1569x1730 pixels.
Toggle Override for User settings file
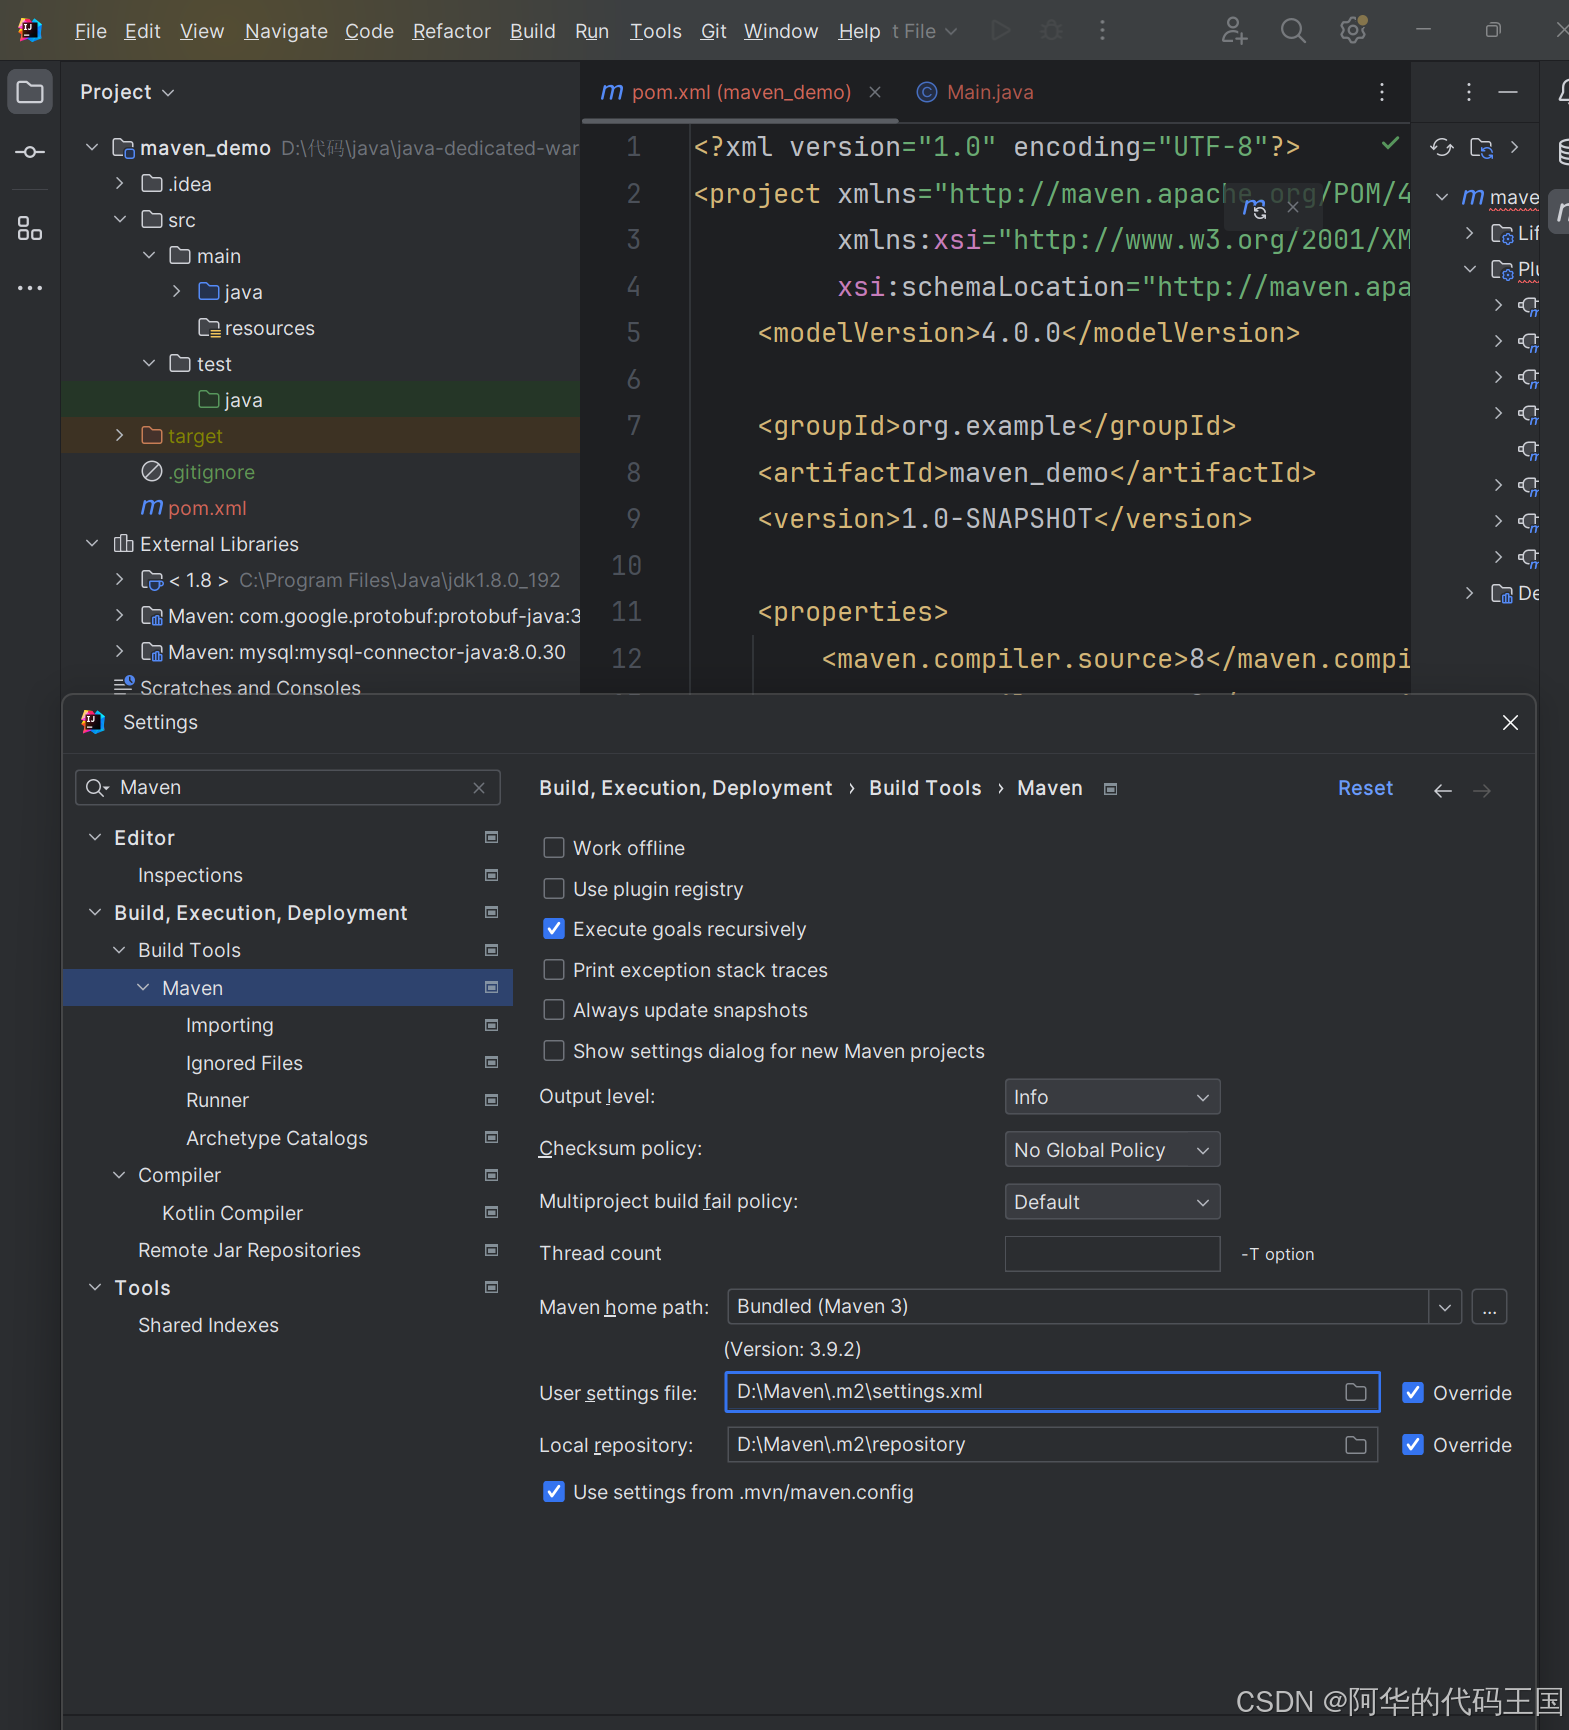(1412, 1393)
